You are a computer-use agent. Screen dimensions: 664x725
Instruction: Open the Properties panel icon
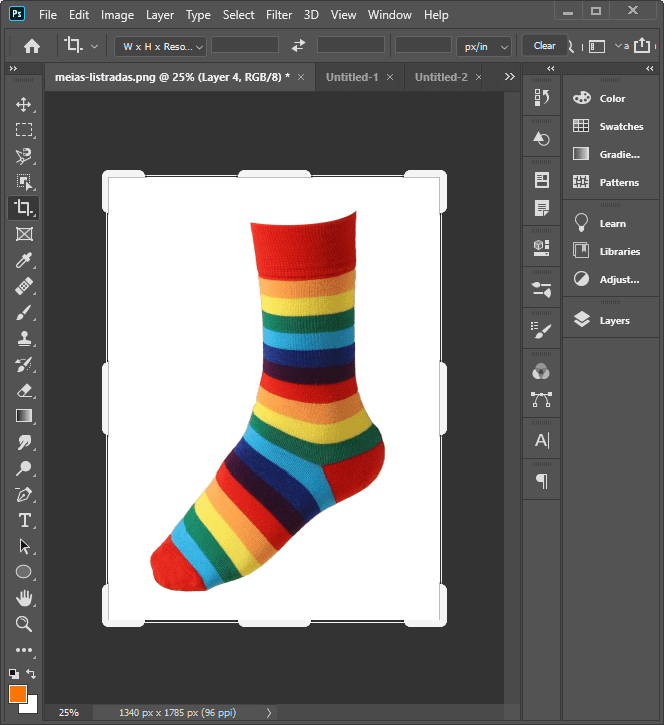pyautogui.click(x=541, y=248)
